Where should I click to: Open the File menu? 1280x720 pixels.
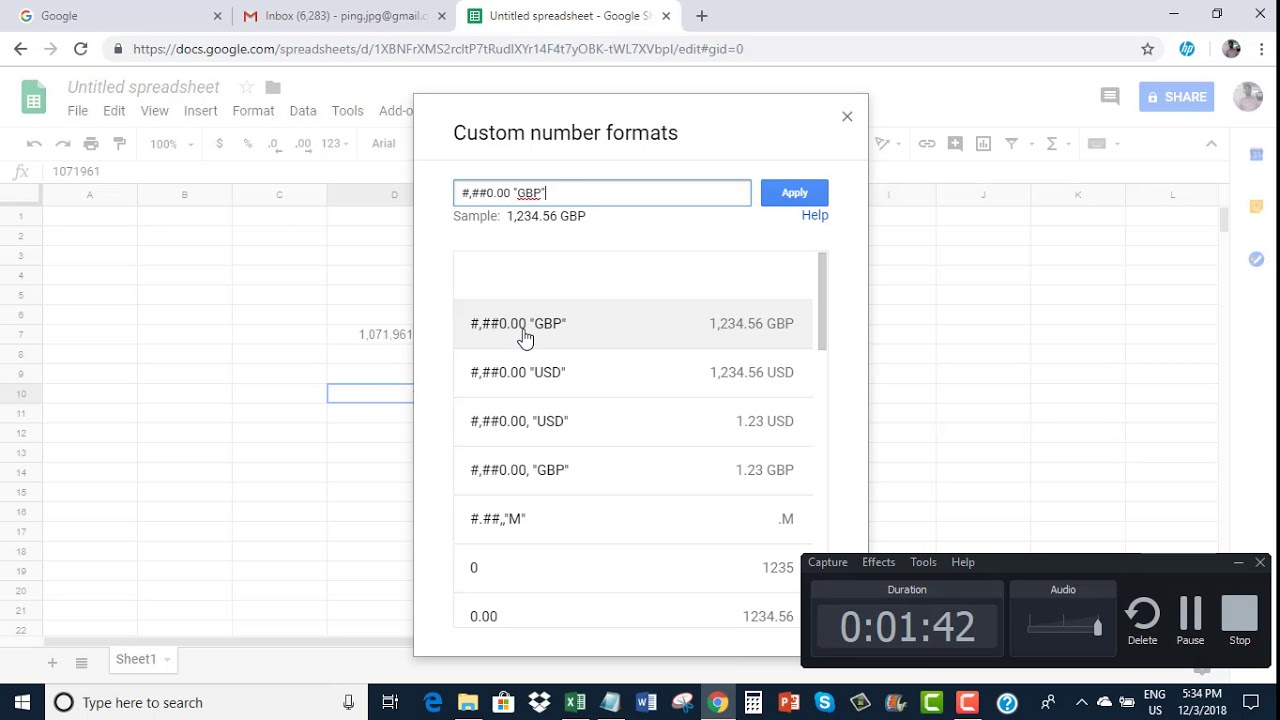[x=78, y=111]
